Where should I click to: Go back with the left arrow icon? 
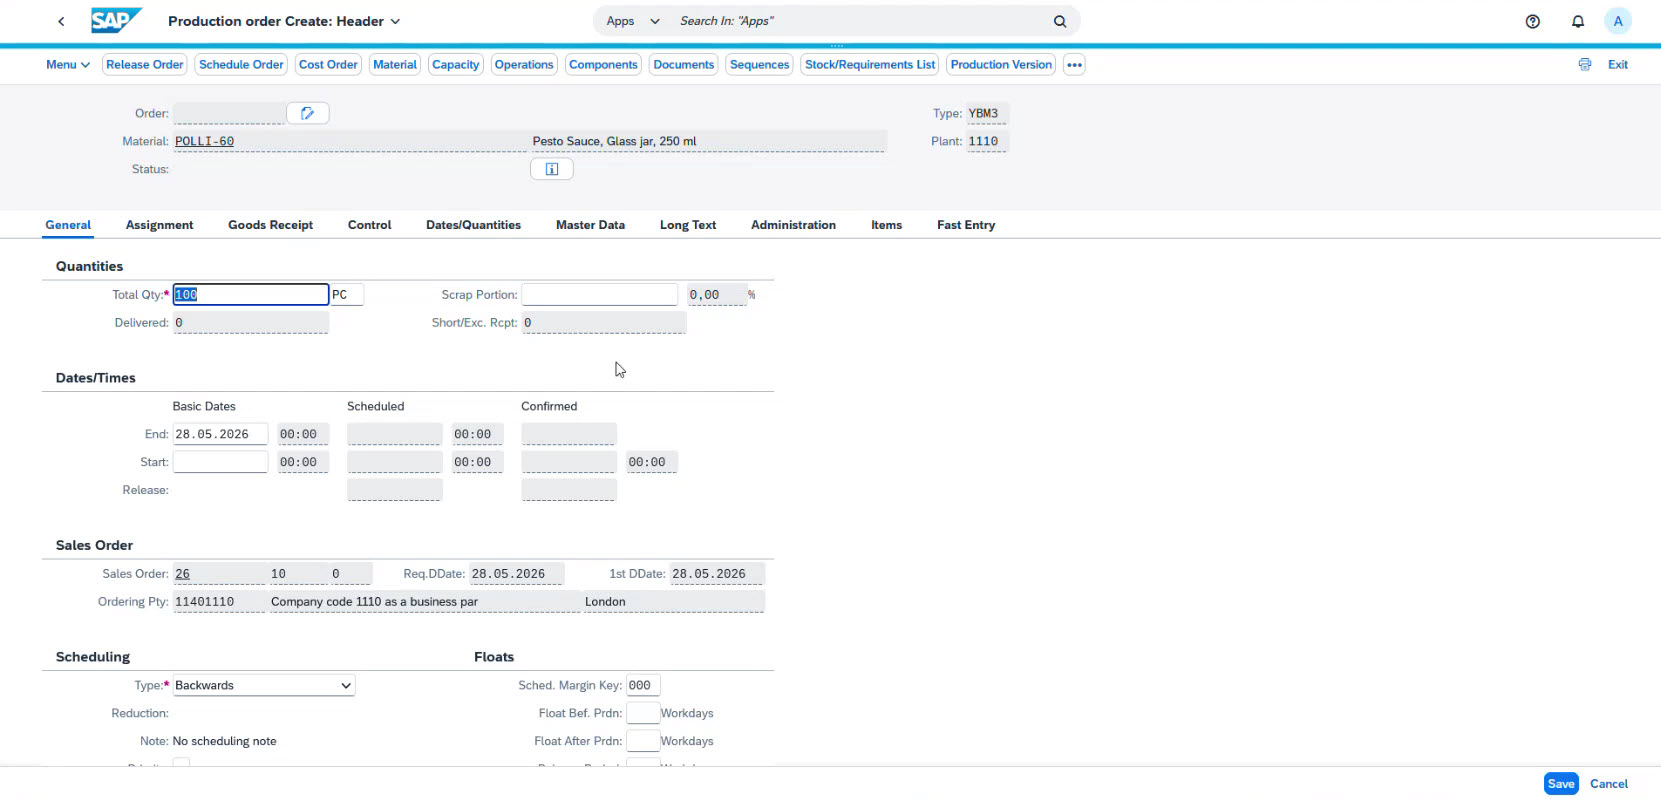[x=61, y=21]
